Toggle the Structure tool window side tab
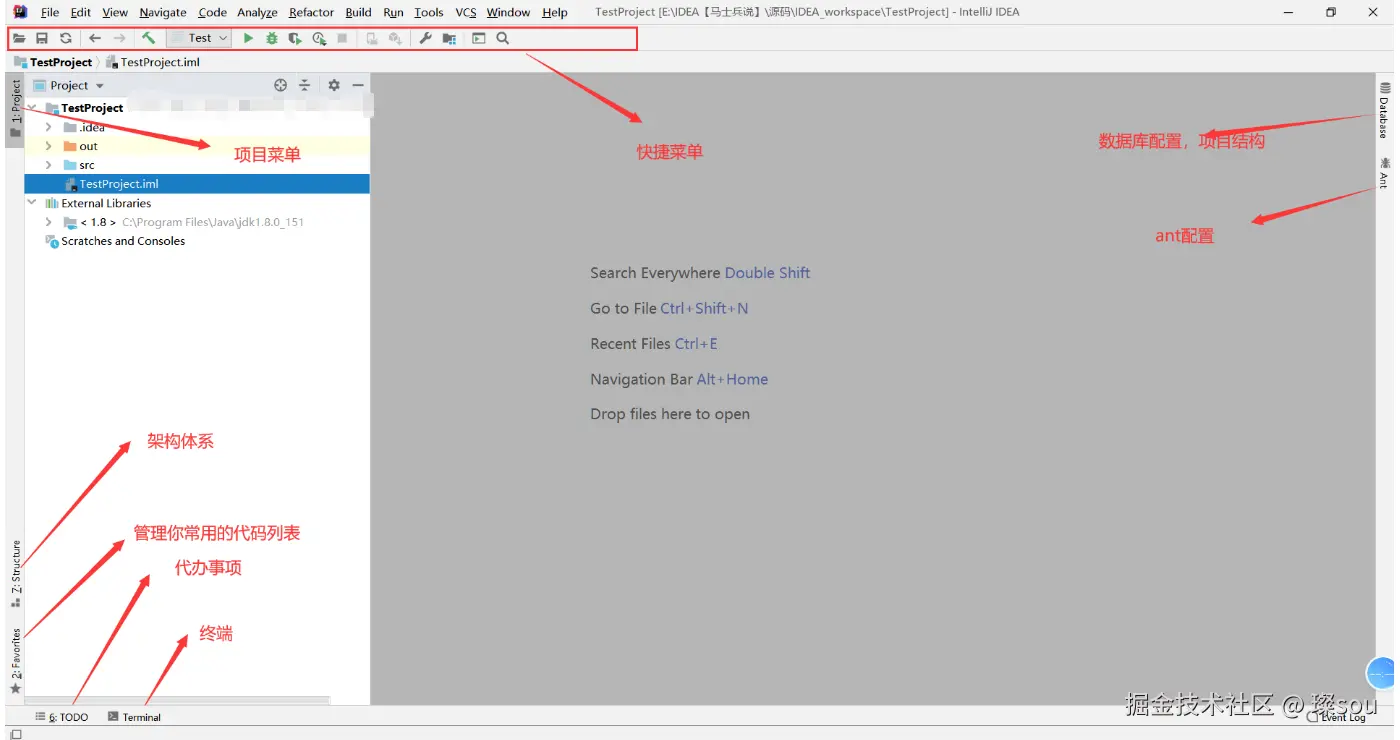This screenshot has width=1400, height=740. tap(16, 574)
